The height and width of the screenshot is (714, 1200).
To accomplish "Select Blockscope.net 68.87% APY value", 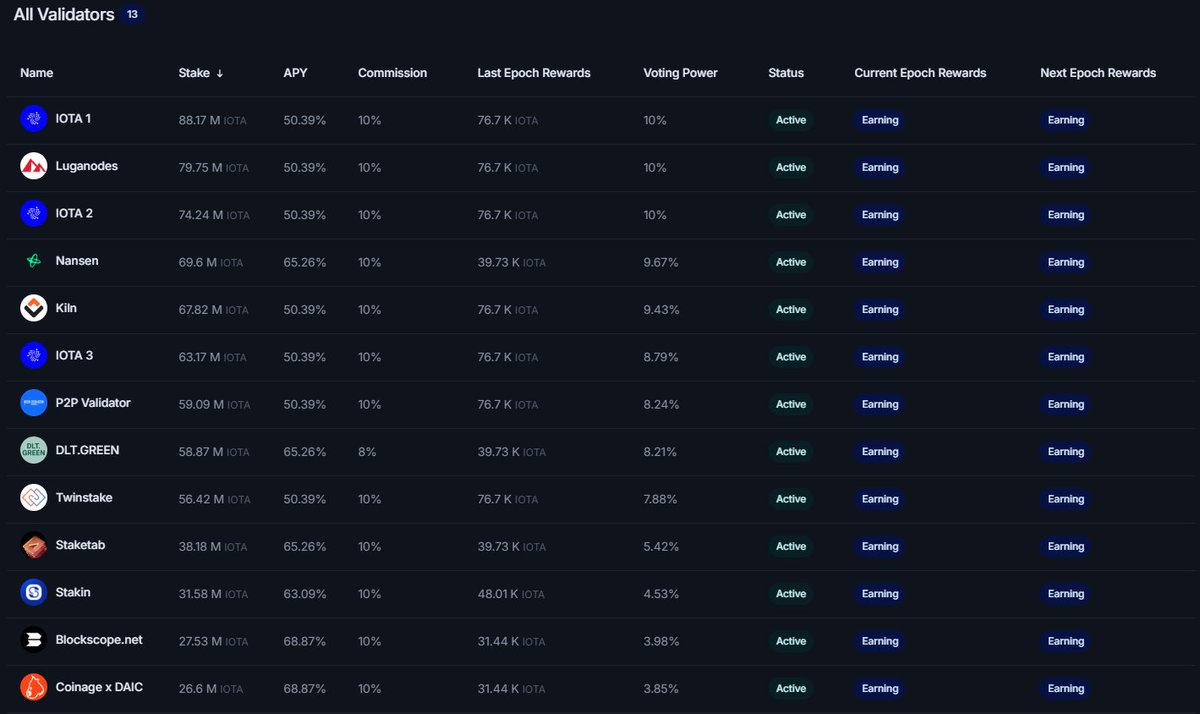I will [305, 641].
